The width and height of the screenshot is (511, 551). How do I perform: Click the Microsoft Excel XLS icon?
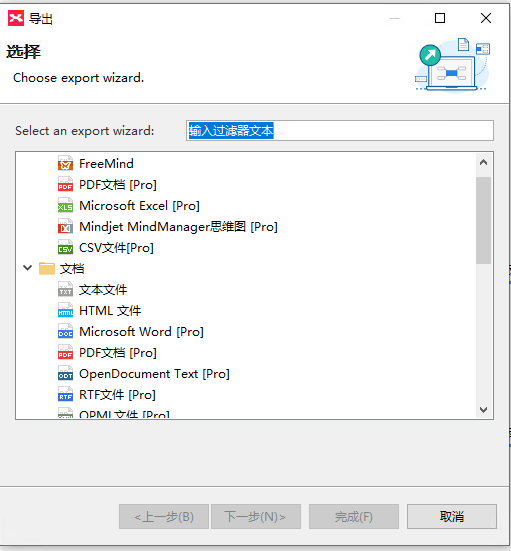coord(65,206)
